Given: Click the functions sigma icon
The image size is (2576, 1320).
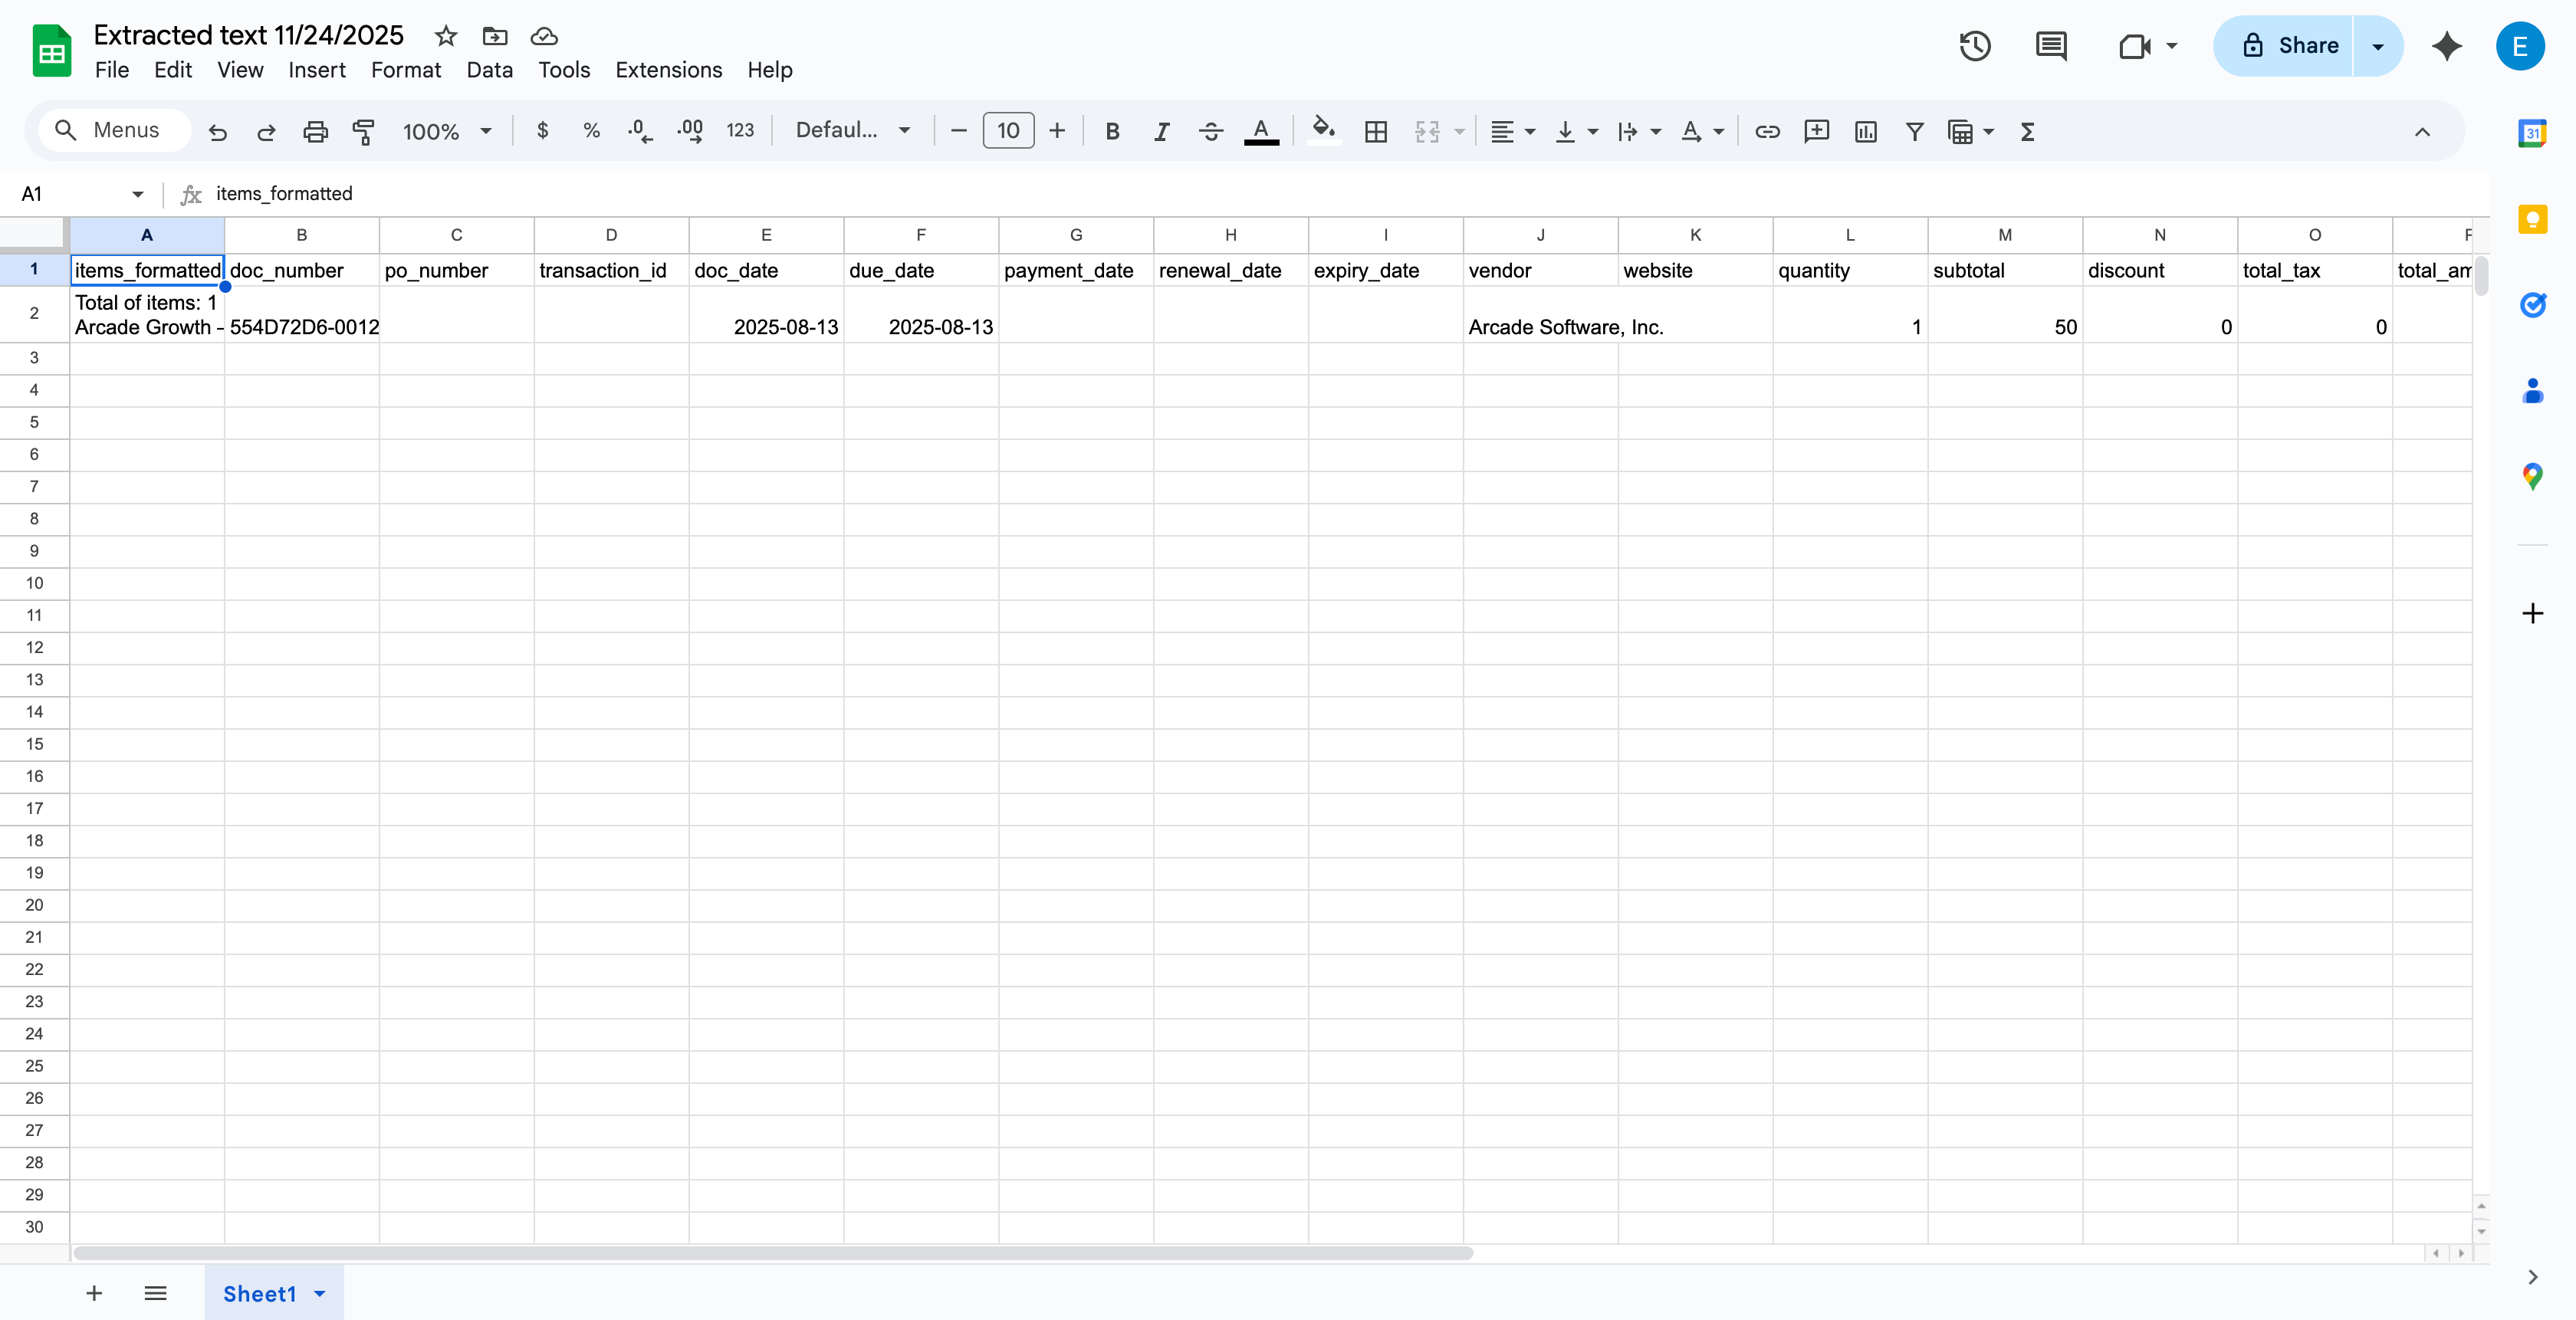Looking at the screenshot, I should 2027,131.
